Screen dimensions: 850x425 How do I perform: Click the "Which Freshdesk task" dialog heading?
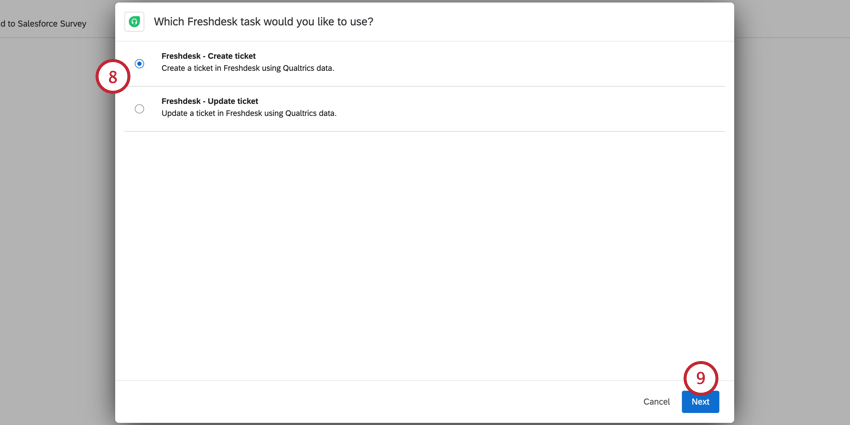click(263, 22)
